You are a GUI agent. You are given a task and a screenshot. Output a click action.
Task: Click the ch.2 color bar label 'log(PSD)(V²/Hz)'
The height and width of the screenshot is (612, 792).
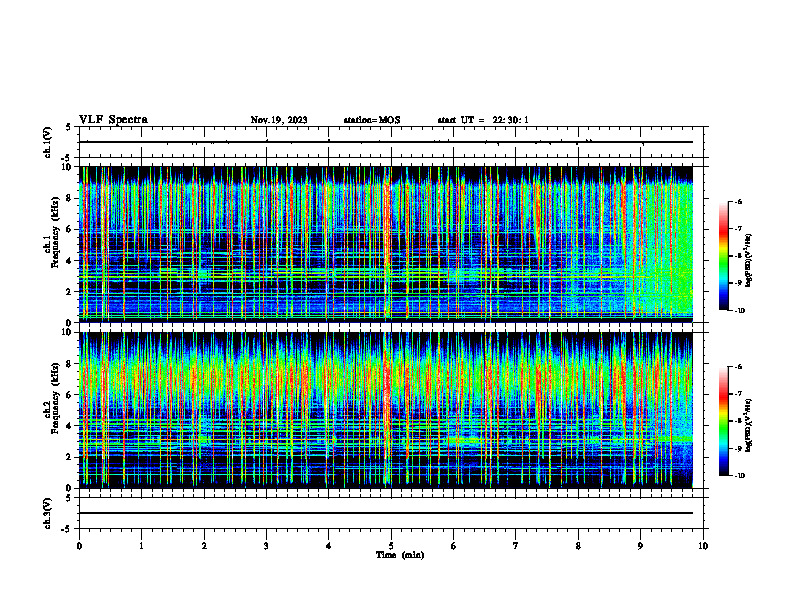pyautogui.click(x=748, y=424)
